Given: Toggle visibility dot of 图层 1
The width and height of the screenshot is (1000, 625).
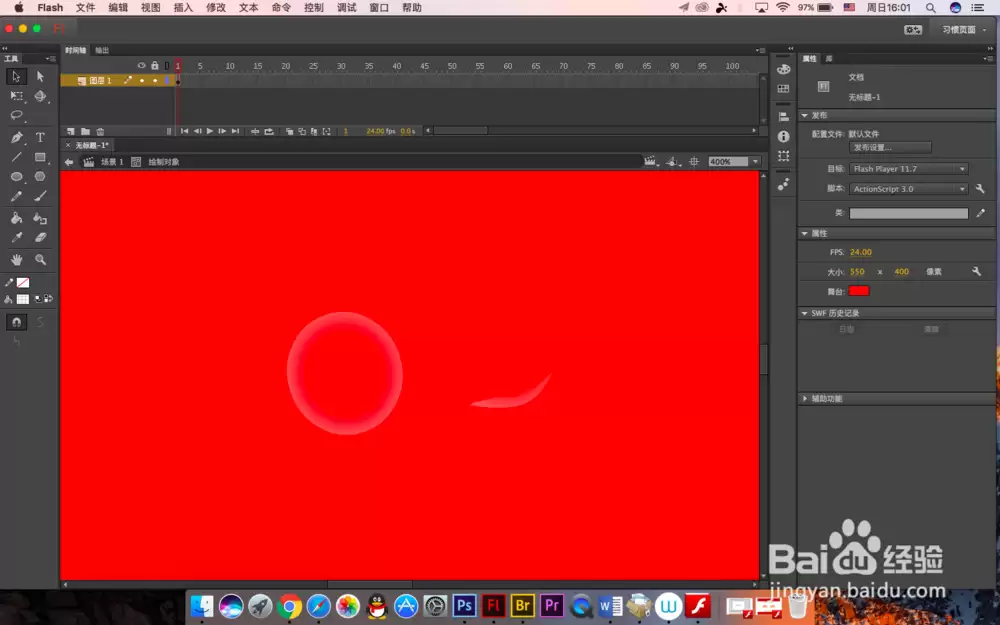Looking at the screenshot, I should tap(142, 80).
